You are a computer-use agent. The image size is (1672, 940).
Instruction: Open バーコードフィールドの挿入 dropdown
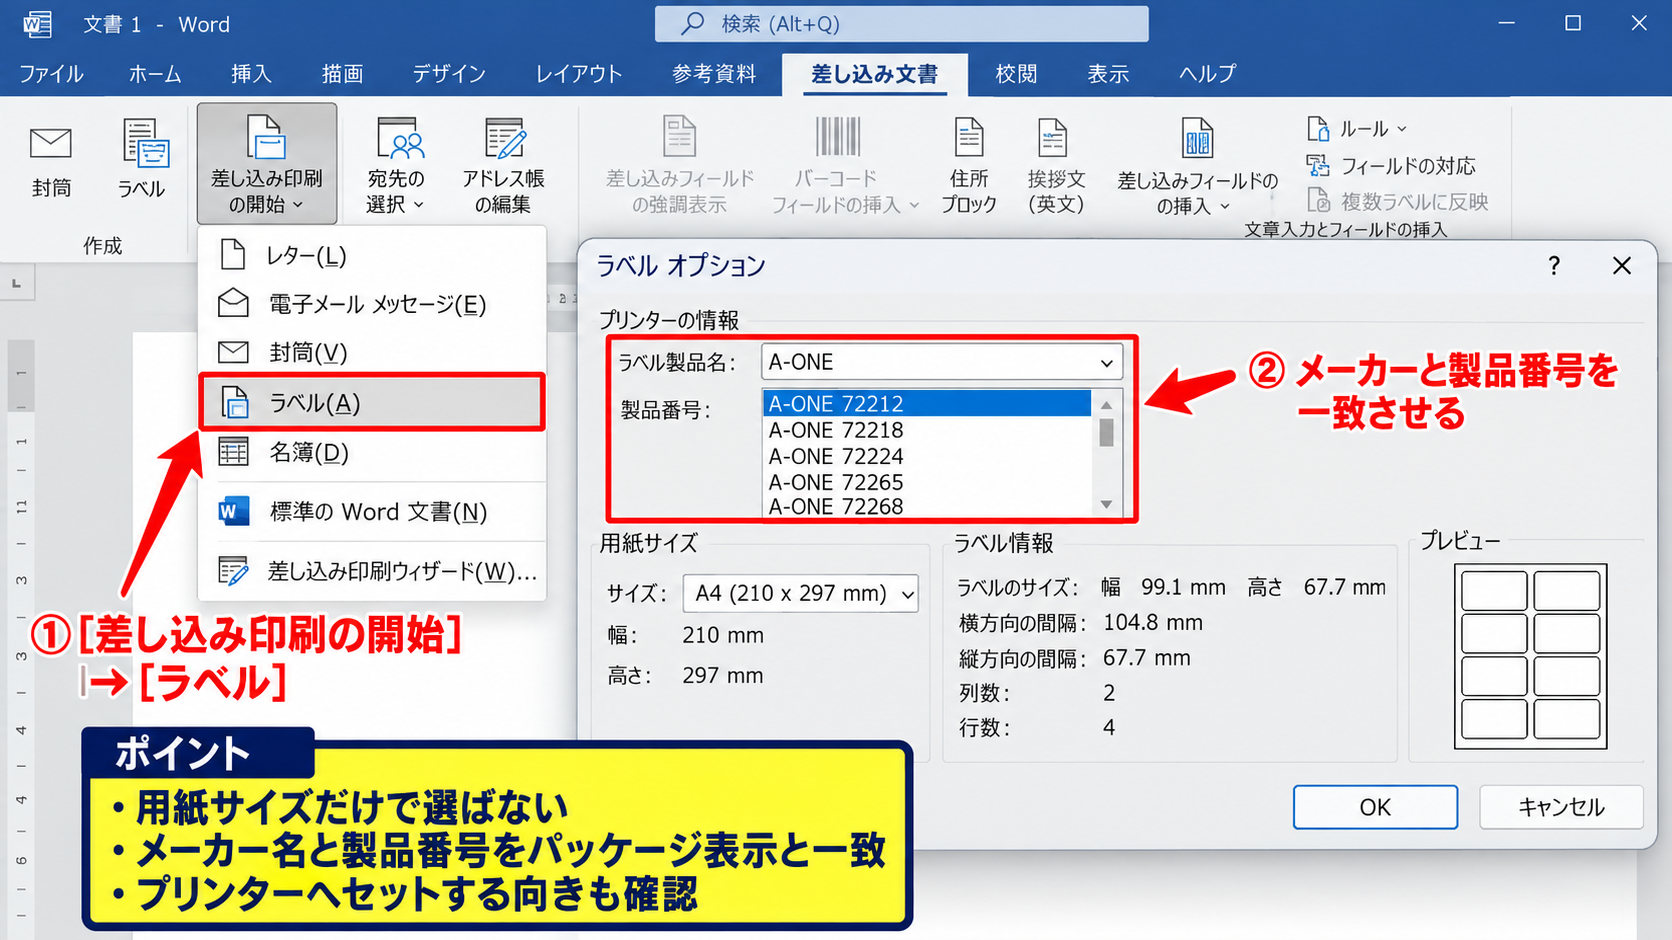(x=845, y=165)
